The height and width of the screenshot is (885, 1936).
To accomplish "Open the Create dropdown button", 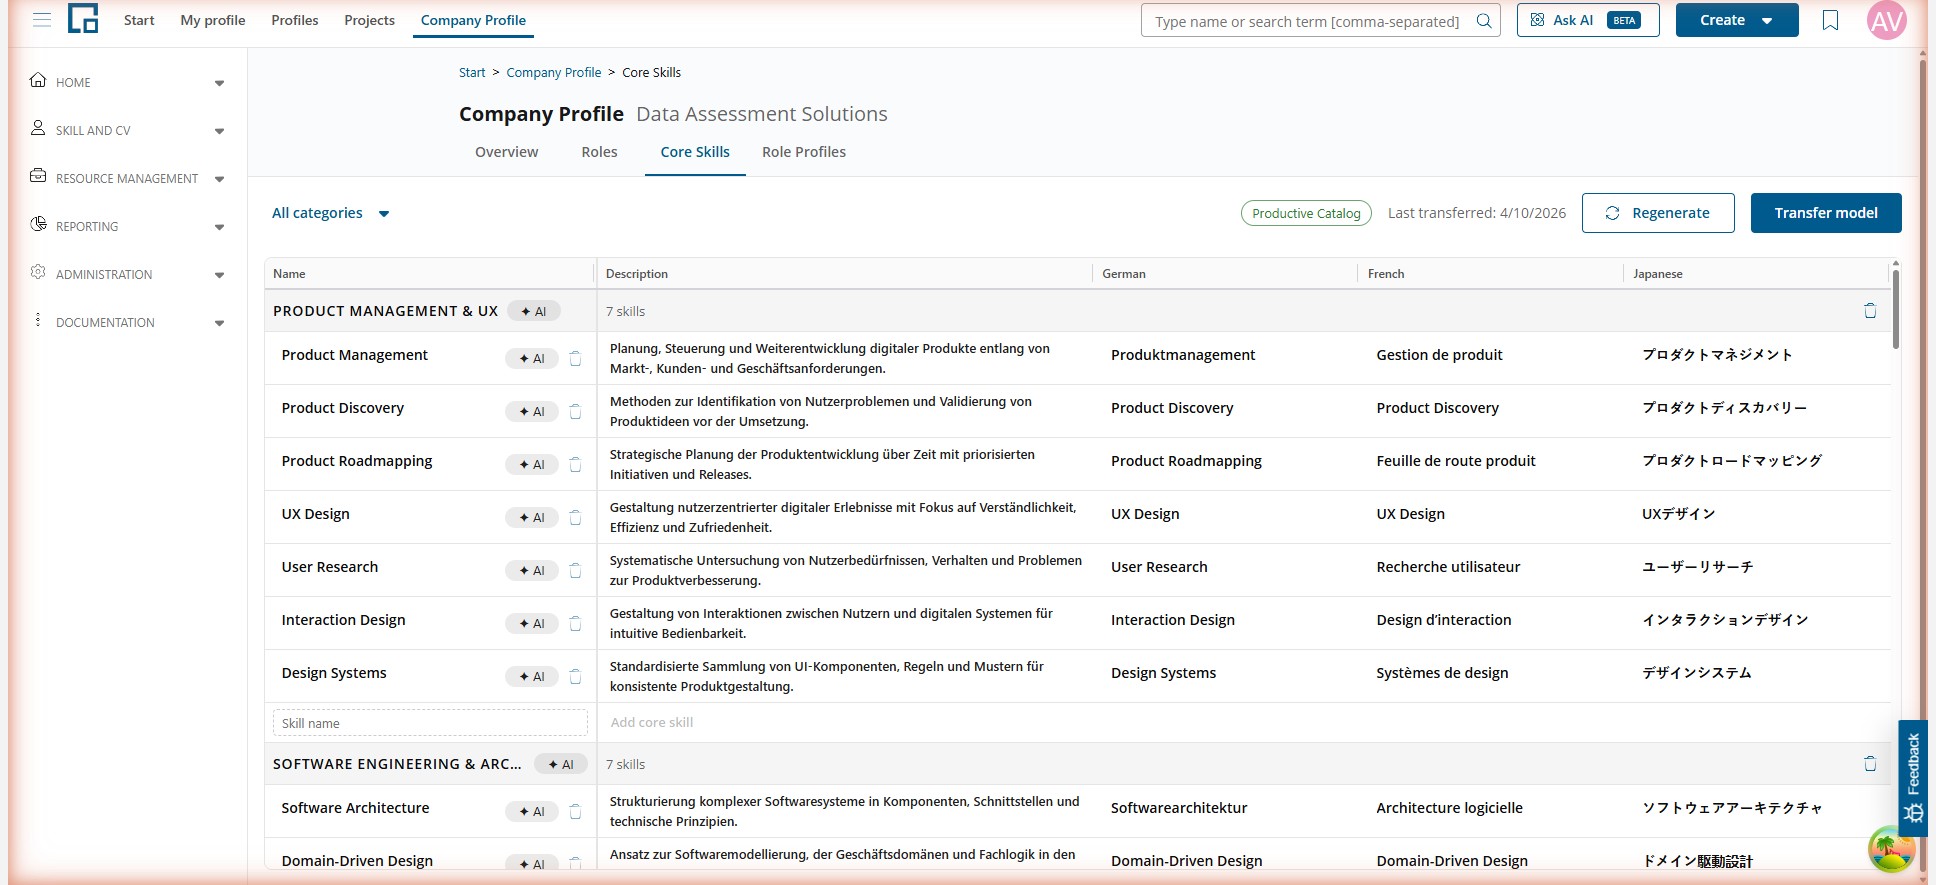I will pos(1737,20).
